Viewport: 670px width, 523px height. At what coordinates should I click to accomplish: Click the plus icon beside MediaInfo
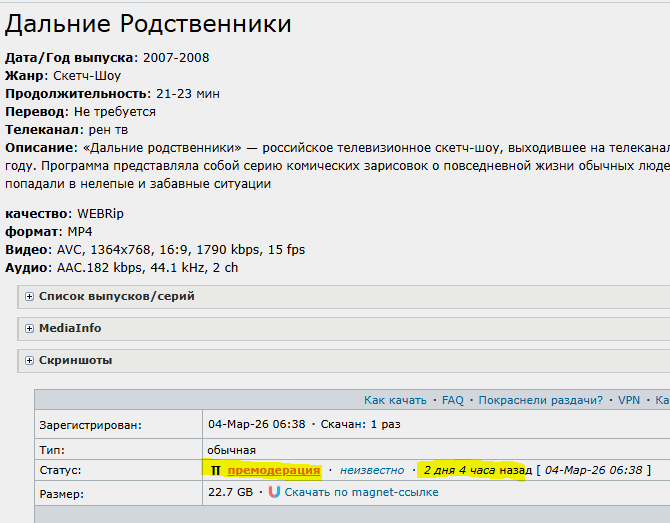click(30, 328)
